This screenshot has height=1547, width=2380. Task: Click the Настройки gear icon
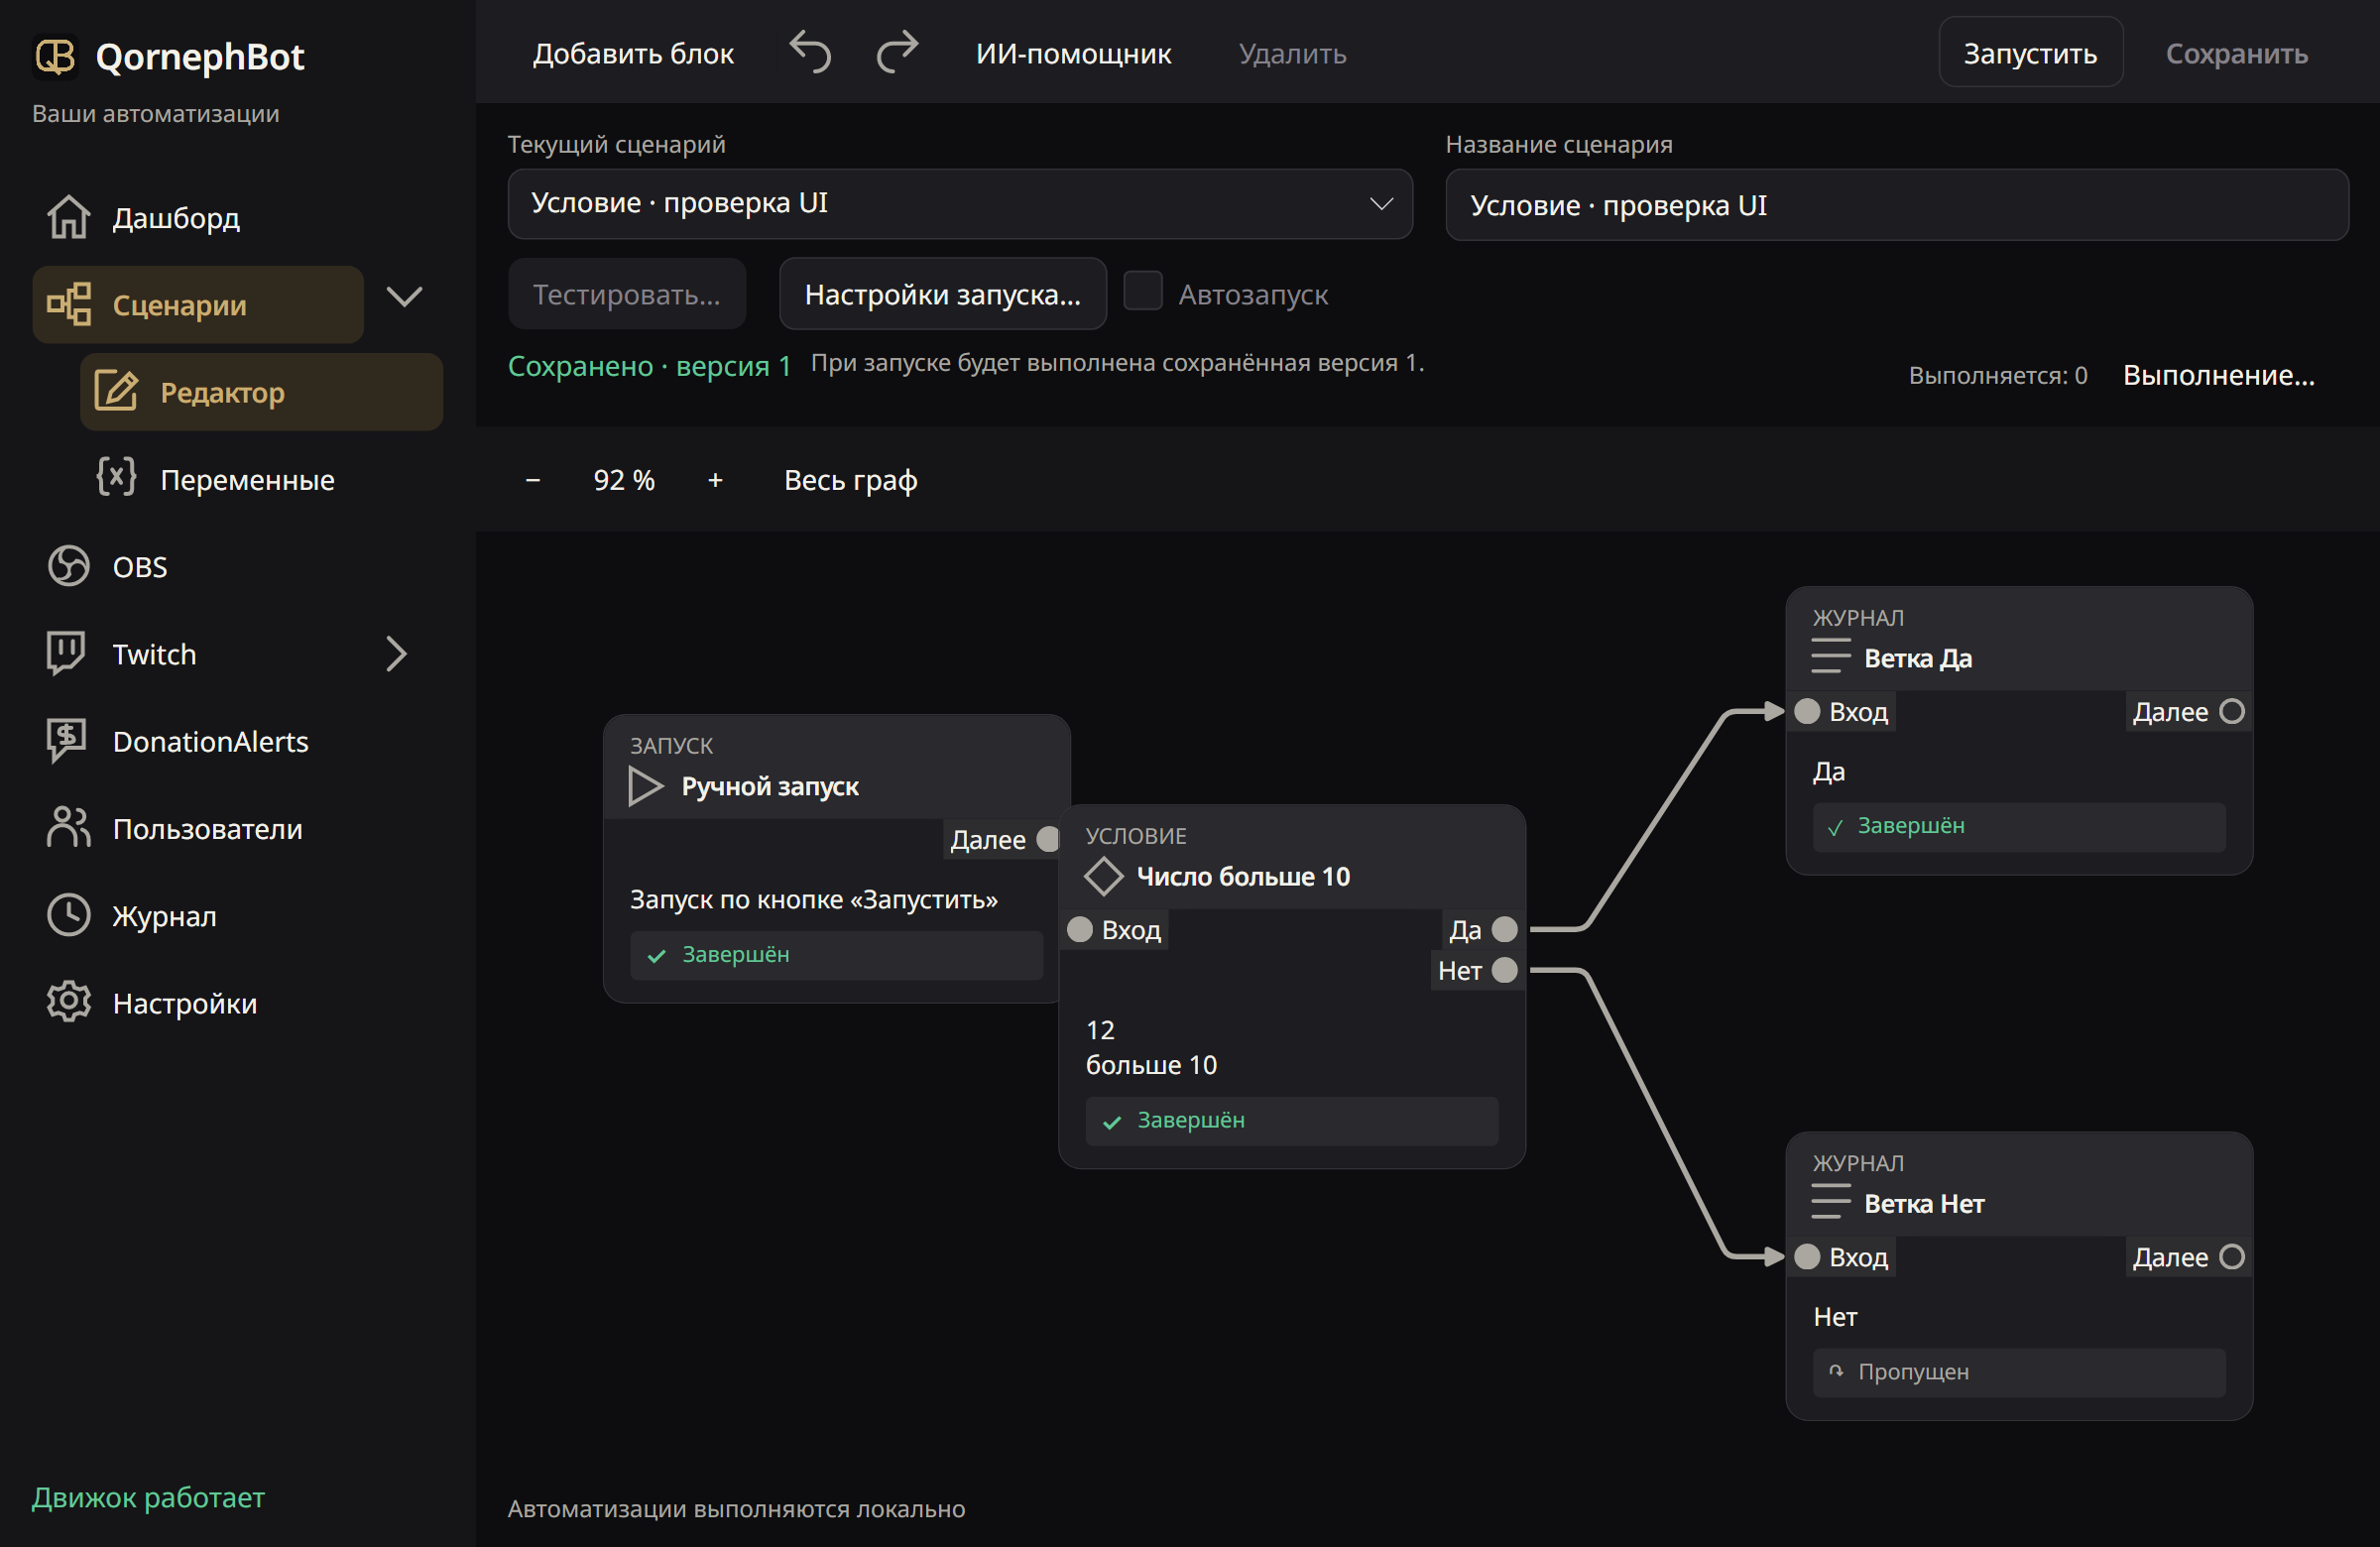68,1002
